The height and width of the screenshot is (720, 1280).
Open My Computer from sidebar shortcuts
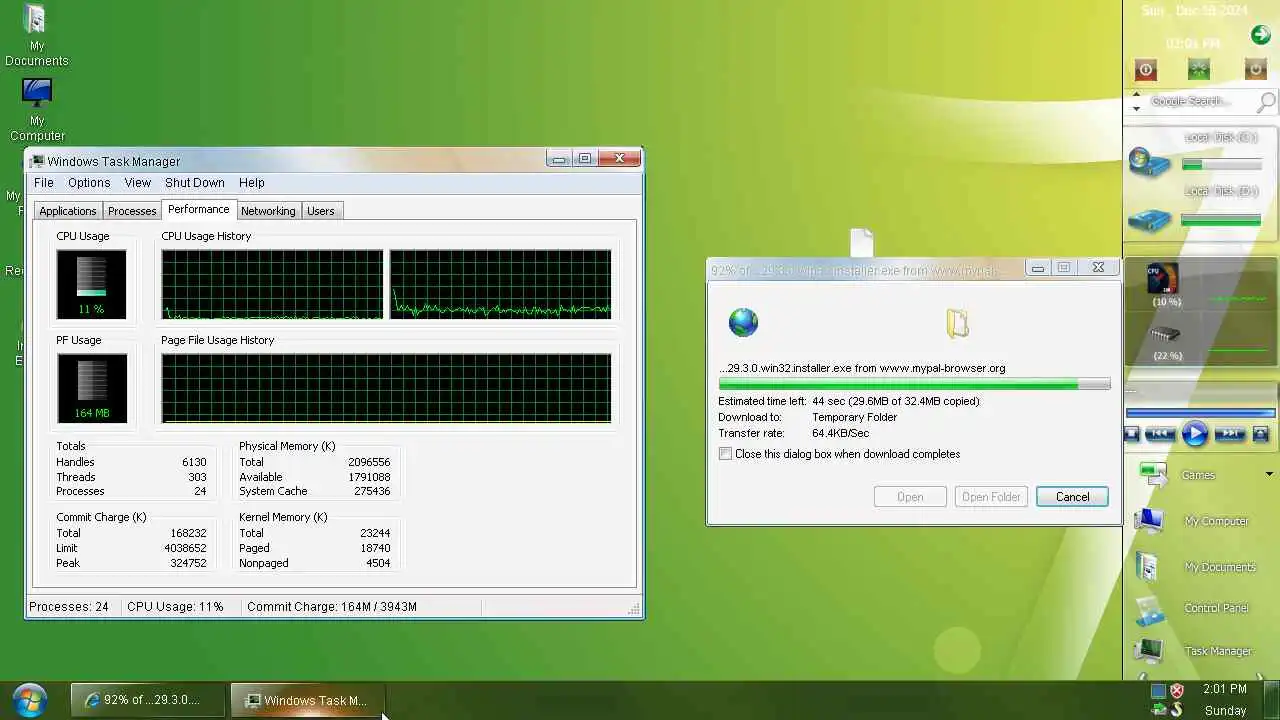point(1150,520)
